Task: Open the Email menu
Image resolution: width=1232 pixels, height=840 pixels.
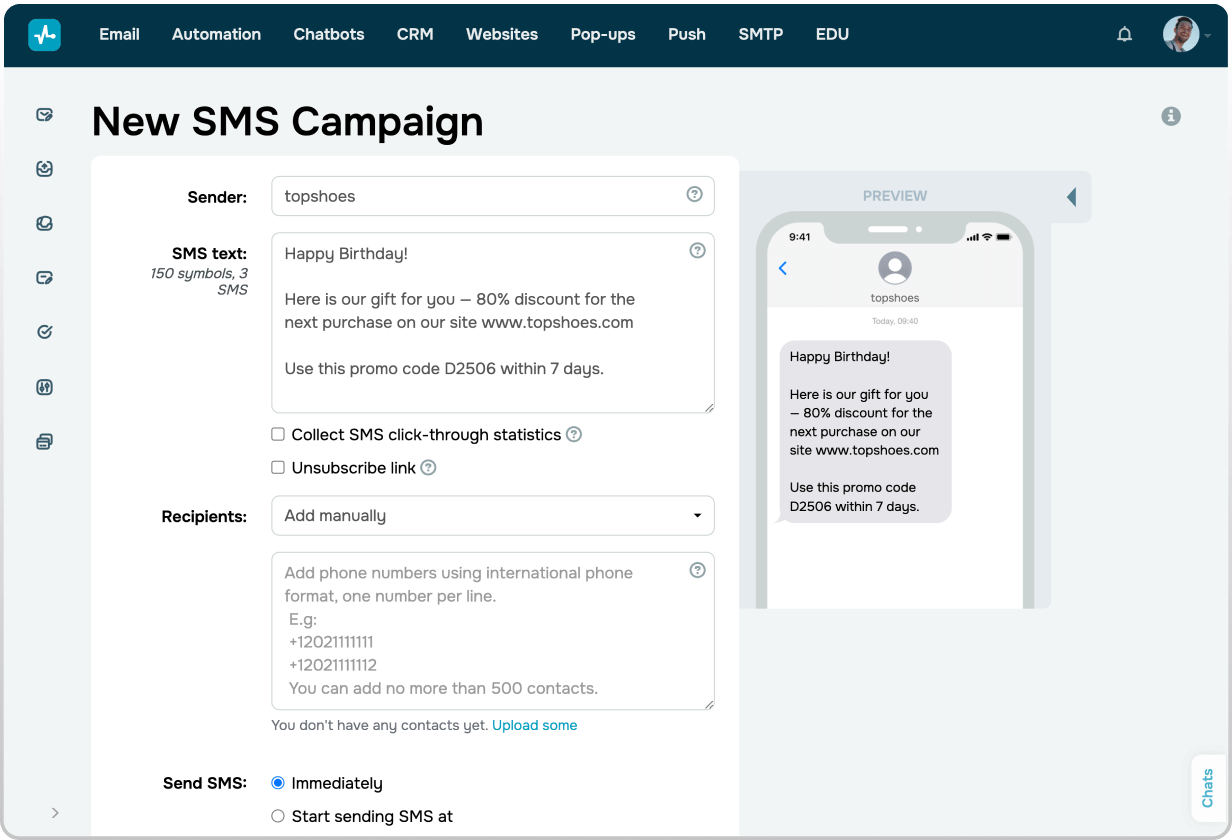Action: pyautogui.click(x=119, y=34)
